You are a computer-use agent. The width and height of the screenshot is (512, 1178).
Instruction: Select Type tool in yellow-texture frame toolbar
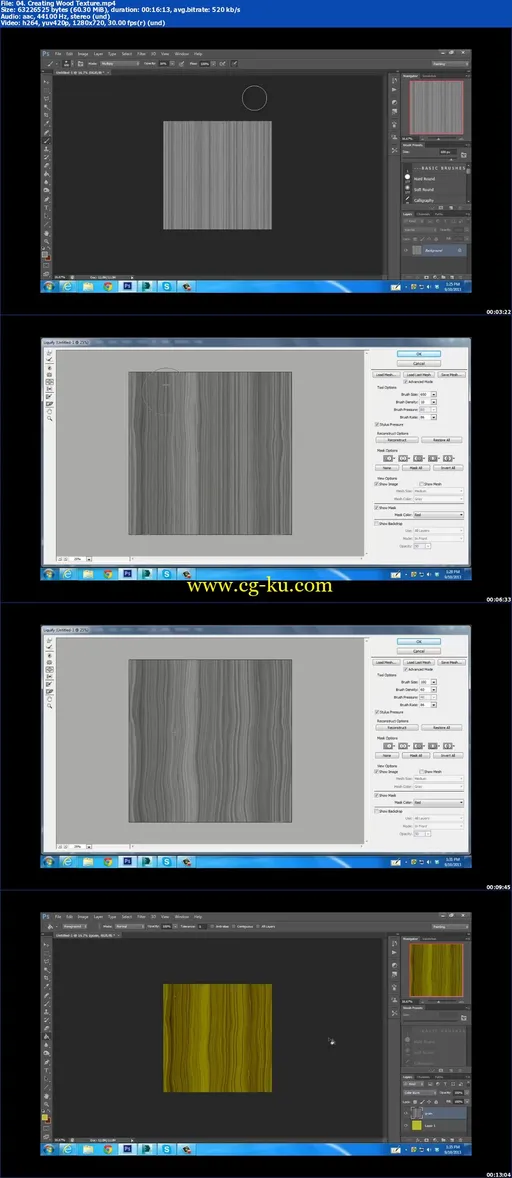pos(46,1071)
